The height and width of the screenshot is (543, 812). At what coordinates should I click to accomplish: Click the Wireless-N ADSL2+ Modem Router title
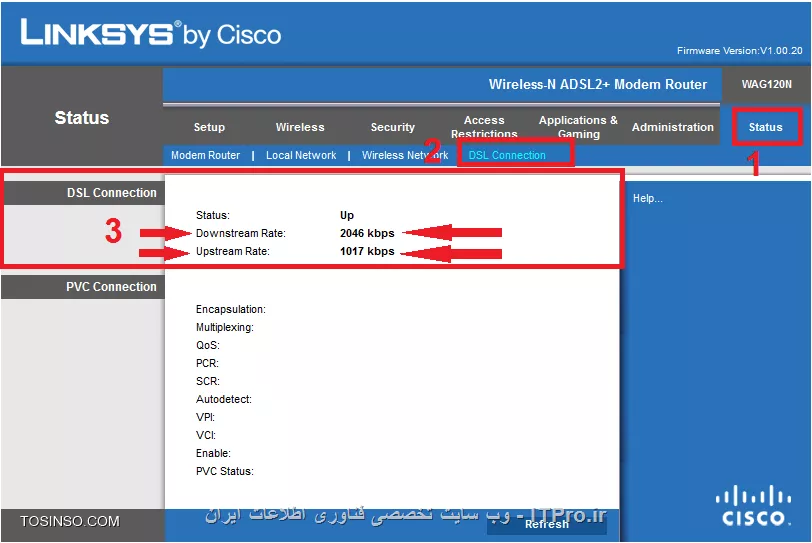[x=598, y=84]
